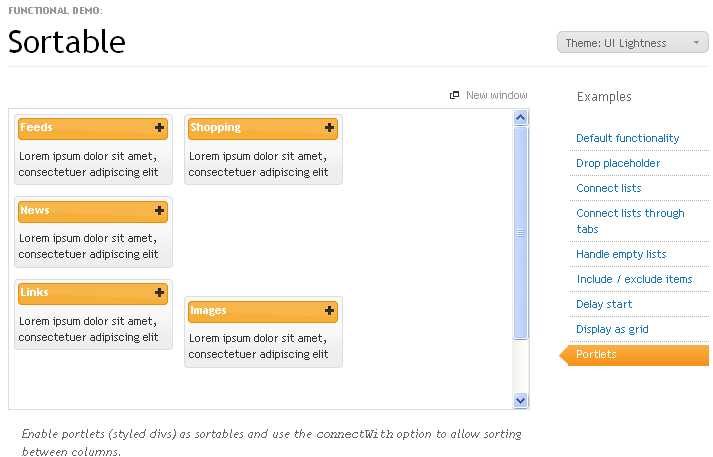Click the New window icon
This screenshot has width=713, height=457.
tap(455, 96)
